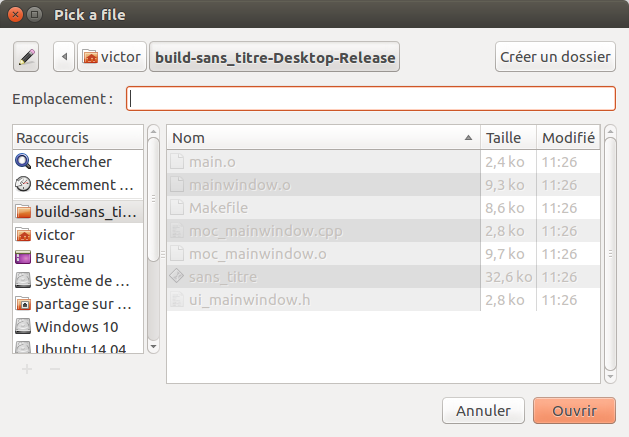Toggle the pencil location-entry button
Screen dimensions: 629x437
pyautogui.click(x=26, y=57)
